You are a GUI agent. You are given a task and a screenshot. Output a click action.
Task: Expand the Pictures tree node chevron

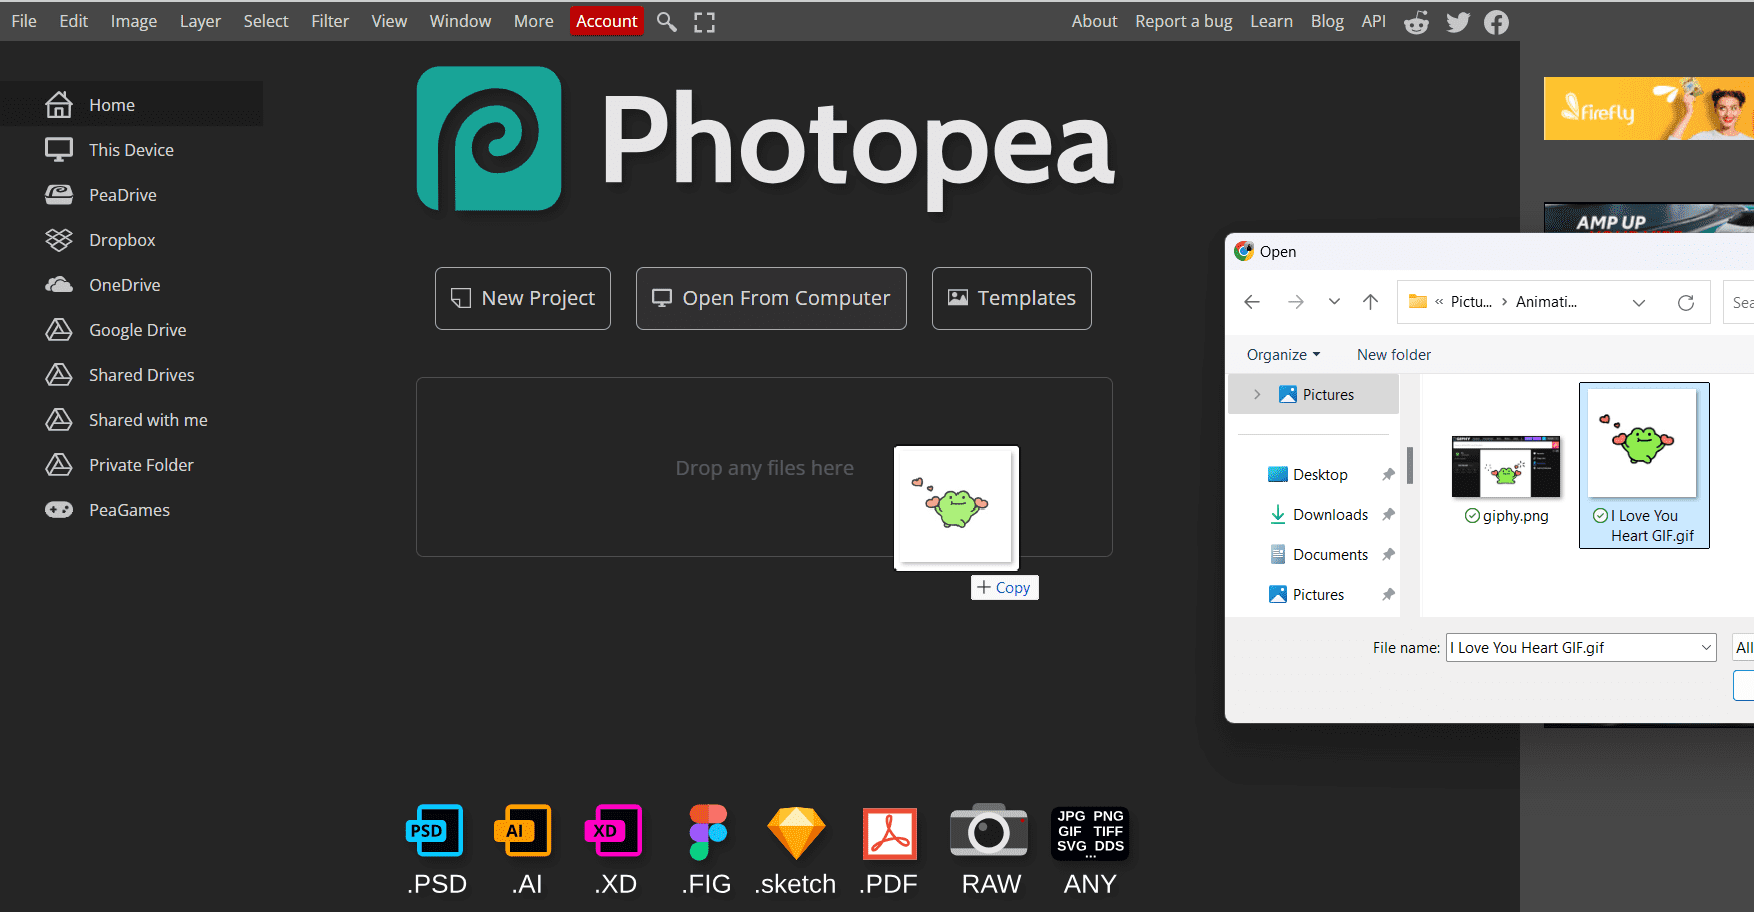tap(1257, 395)
